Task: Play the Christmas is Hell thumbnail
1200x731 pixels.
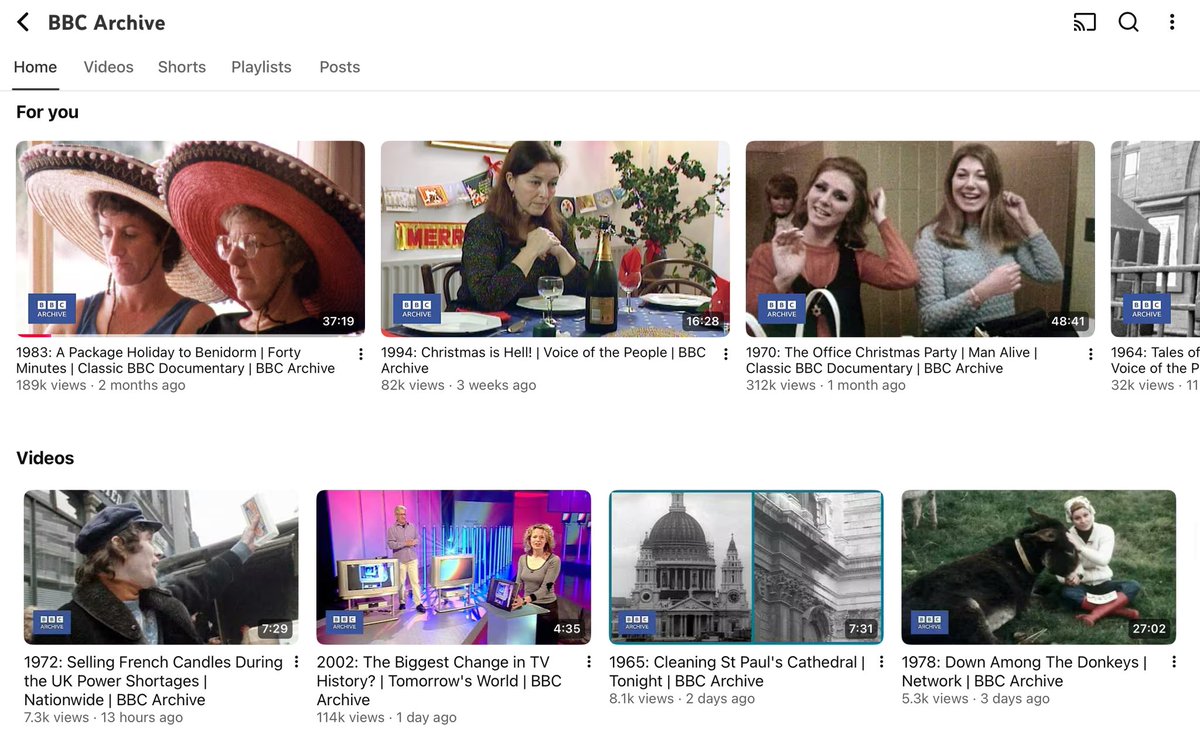Action: coord(555,238)
